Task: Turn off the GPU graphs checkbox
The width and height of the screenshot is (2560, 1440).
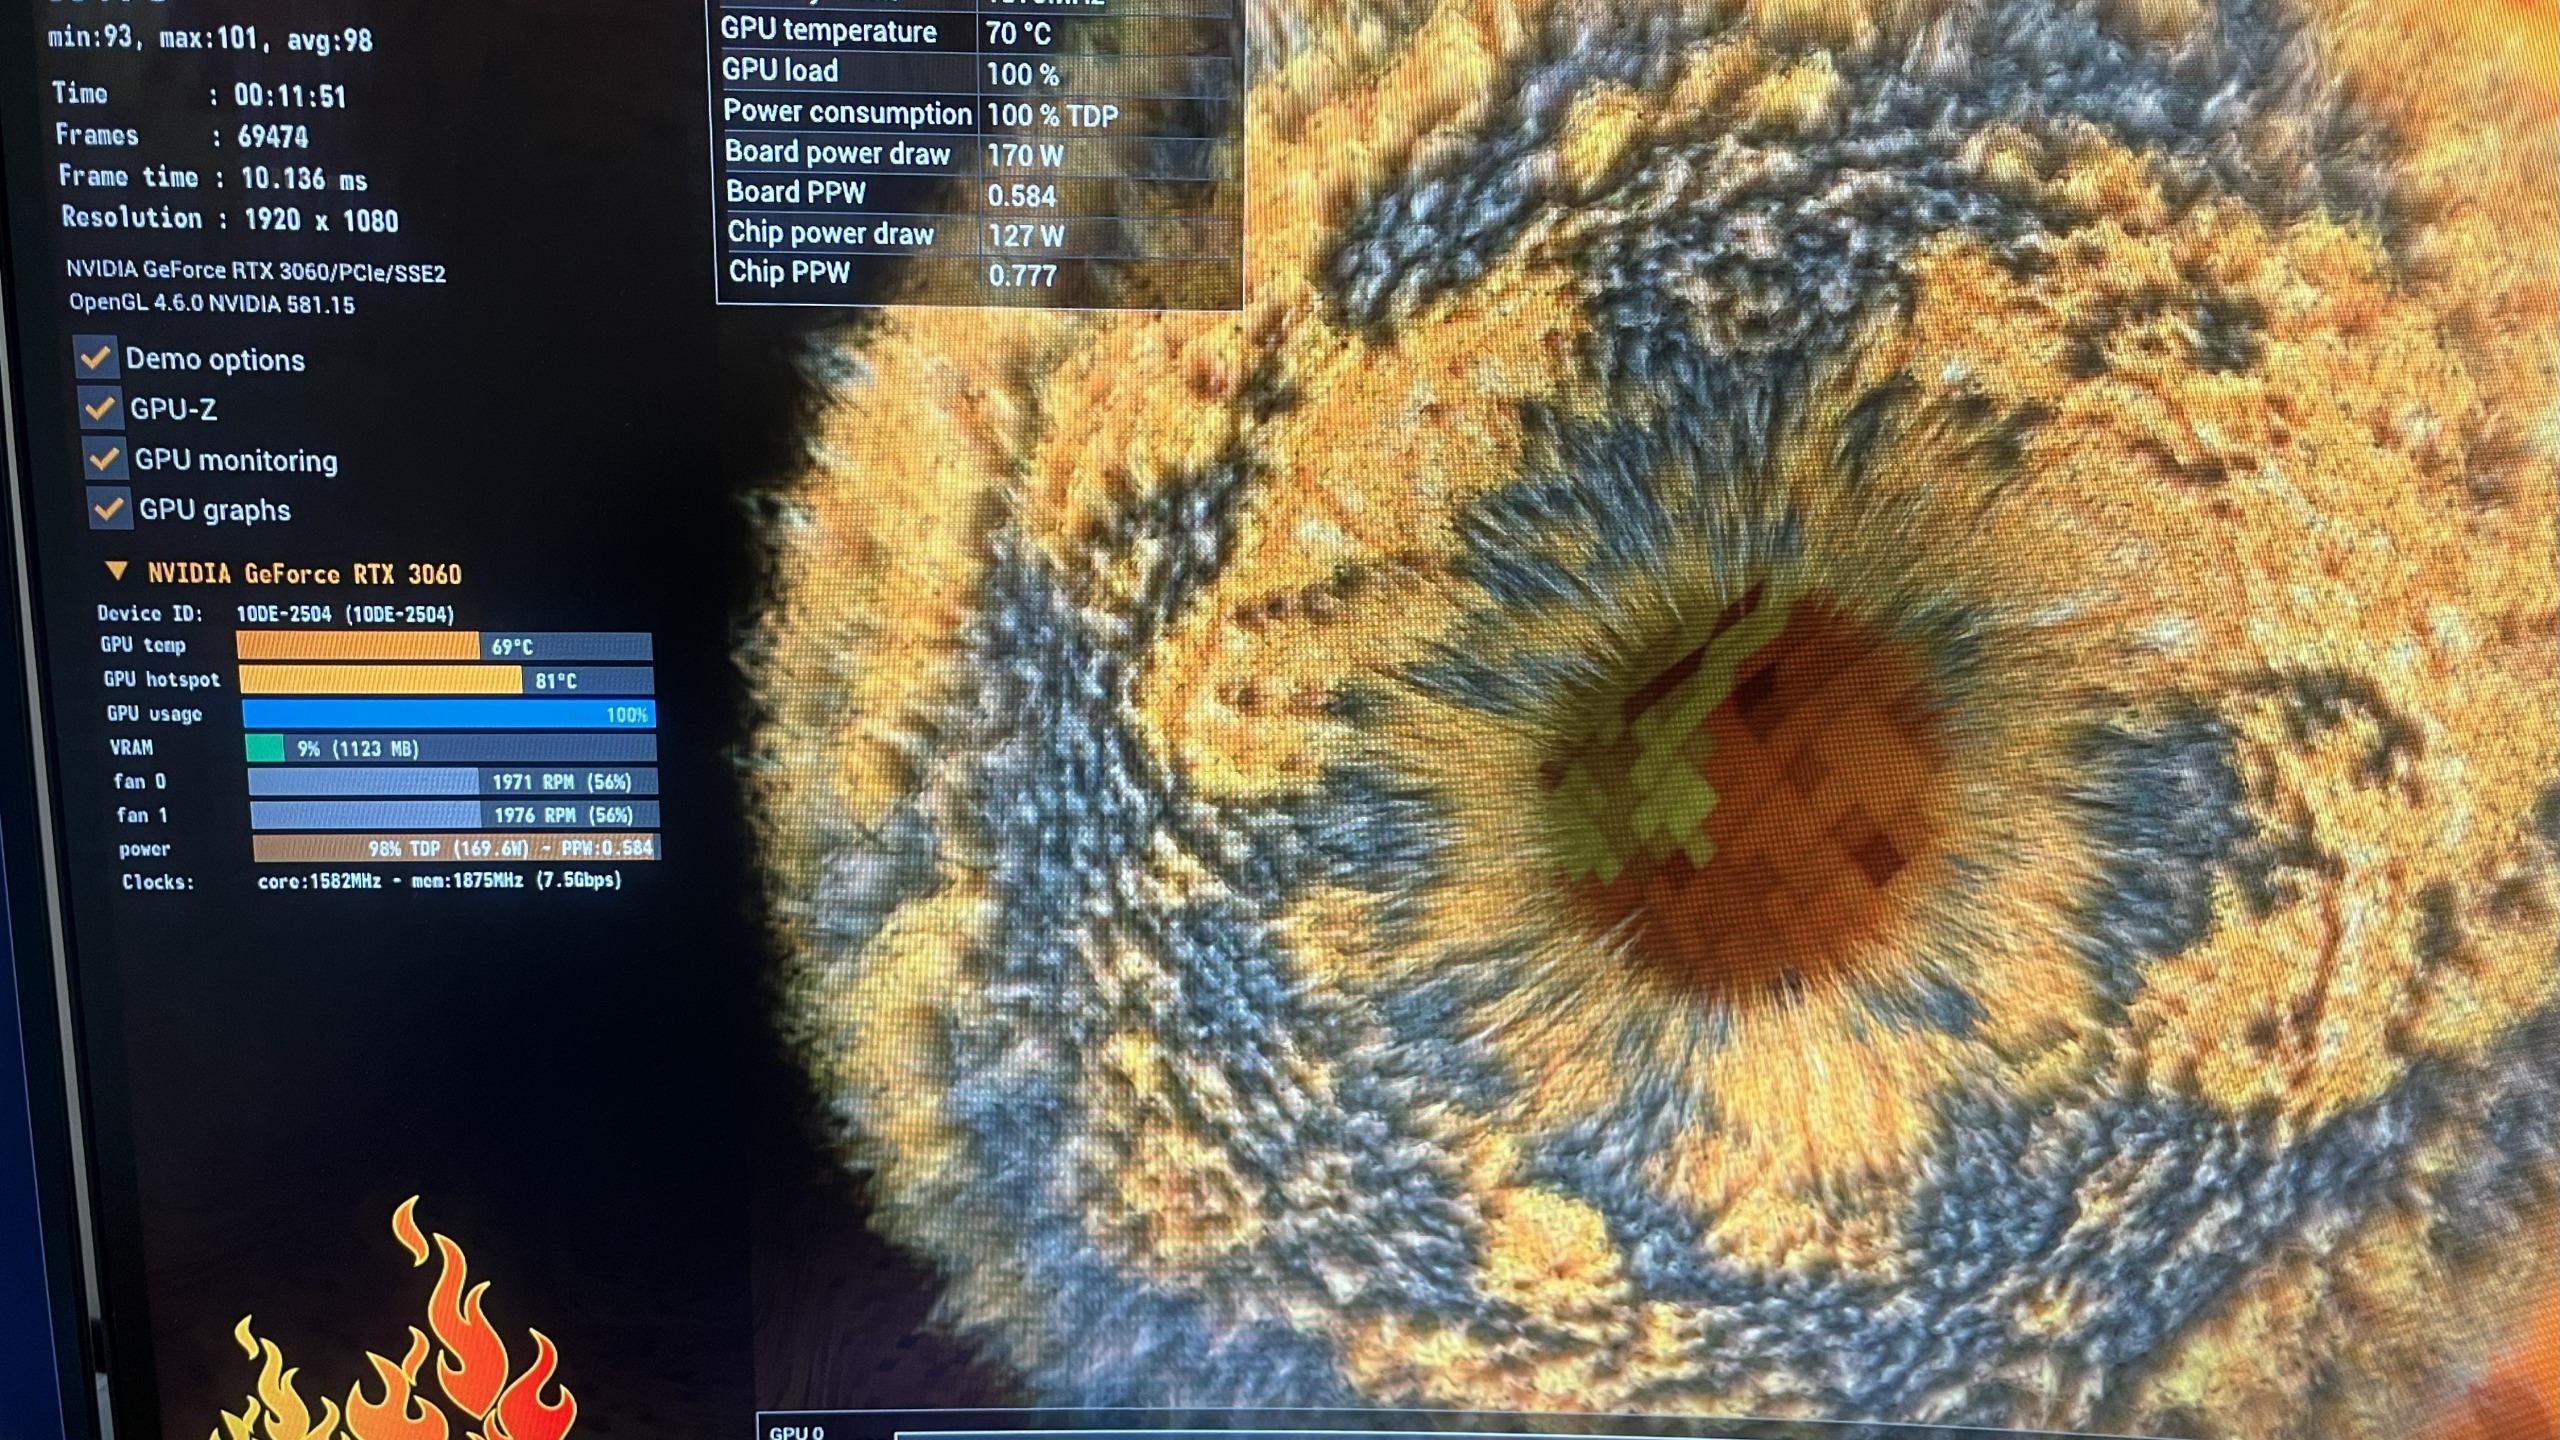Action: [x=109, y=509]
